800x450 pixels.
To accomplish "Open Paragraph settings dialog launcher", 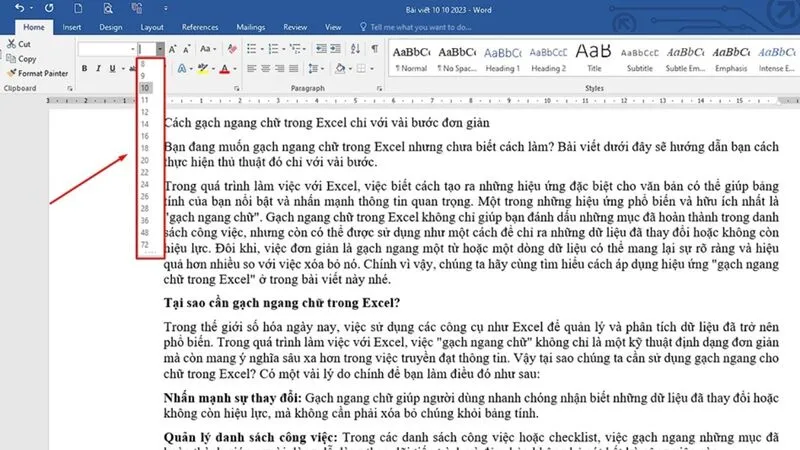I will point(379,89).
